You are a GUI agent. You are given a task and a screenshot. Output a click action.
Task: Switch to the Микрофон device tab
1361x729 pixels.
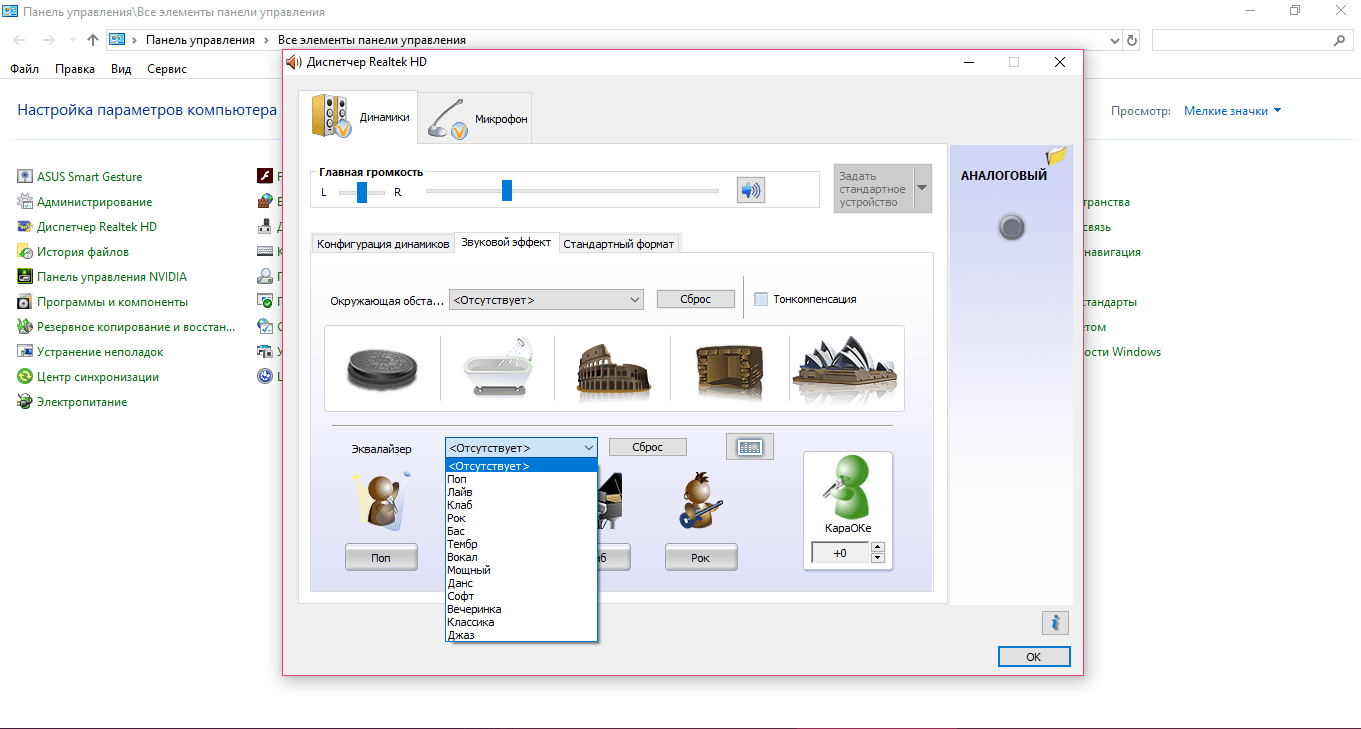tap(475, 118)
